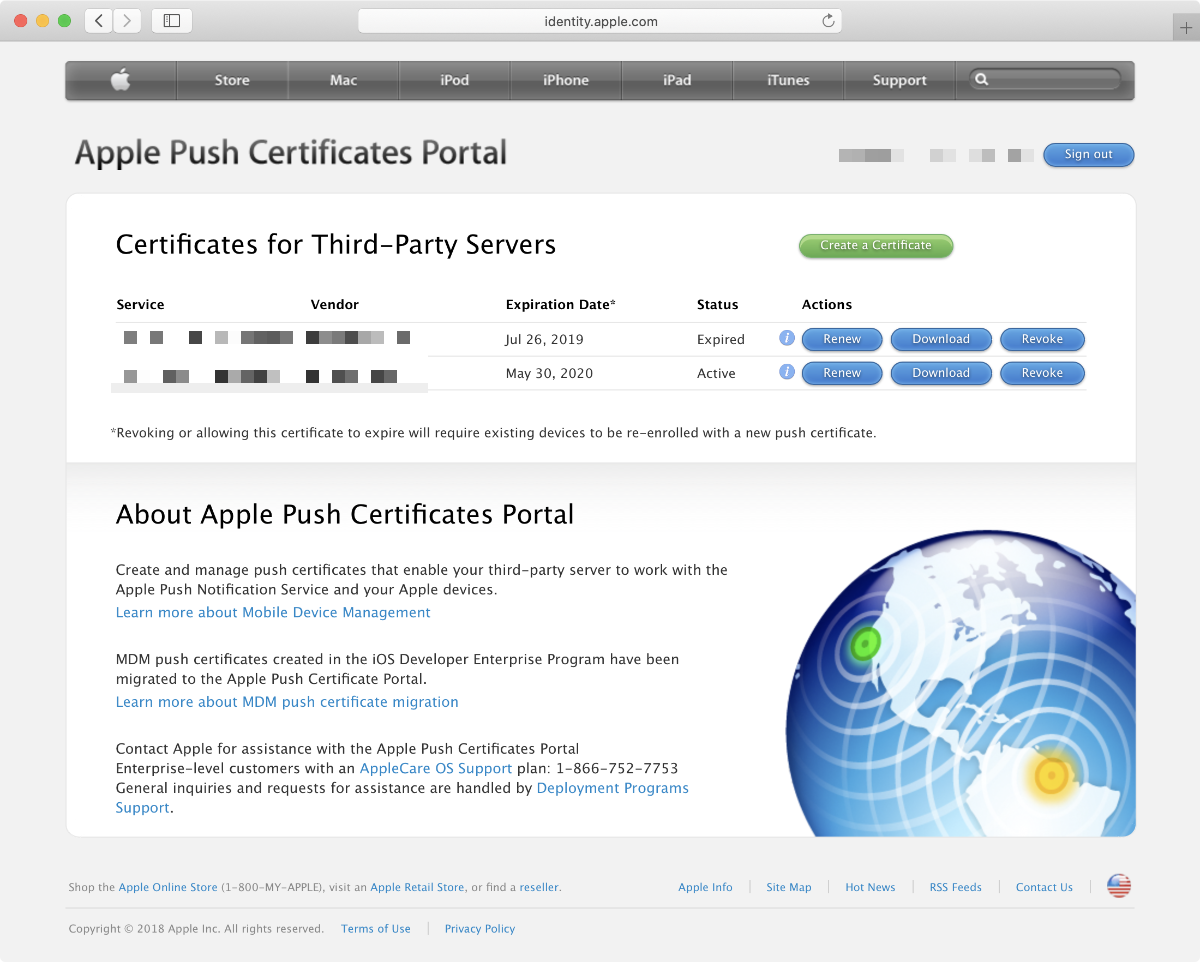1200x962 pixels.
Task: Reload the page with refresh icon
Action: pyautogui.click(x=828, y=21)
